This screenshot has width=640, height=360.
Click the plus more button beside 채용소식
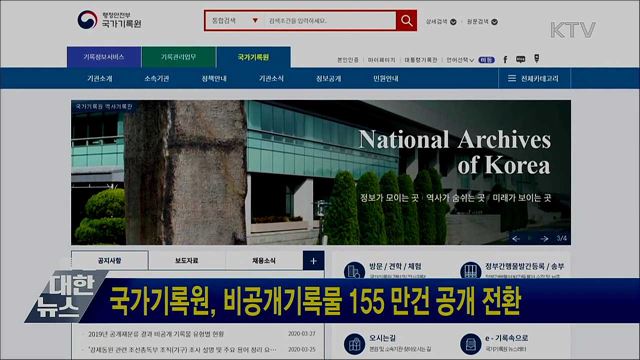[x=313, y=260]
